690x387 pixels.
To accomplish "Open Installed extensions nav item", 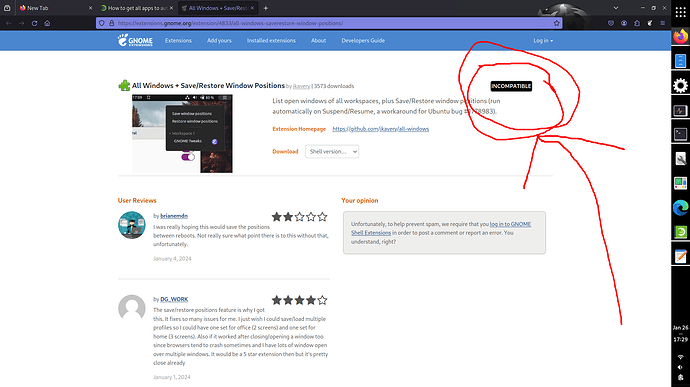I will click(271, 41).
